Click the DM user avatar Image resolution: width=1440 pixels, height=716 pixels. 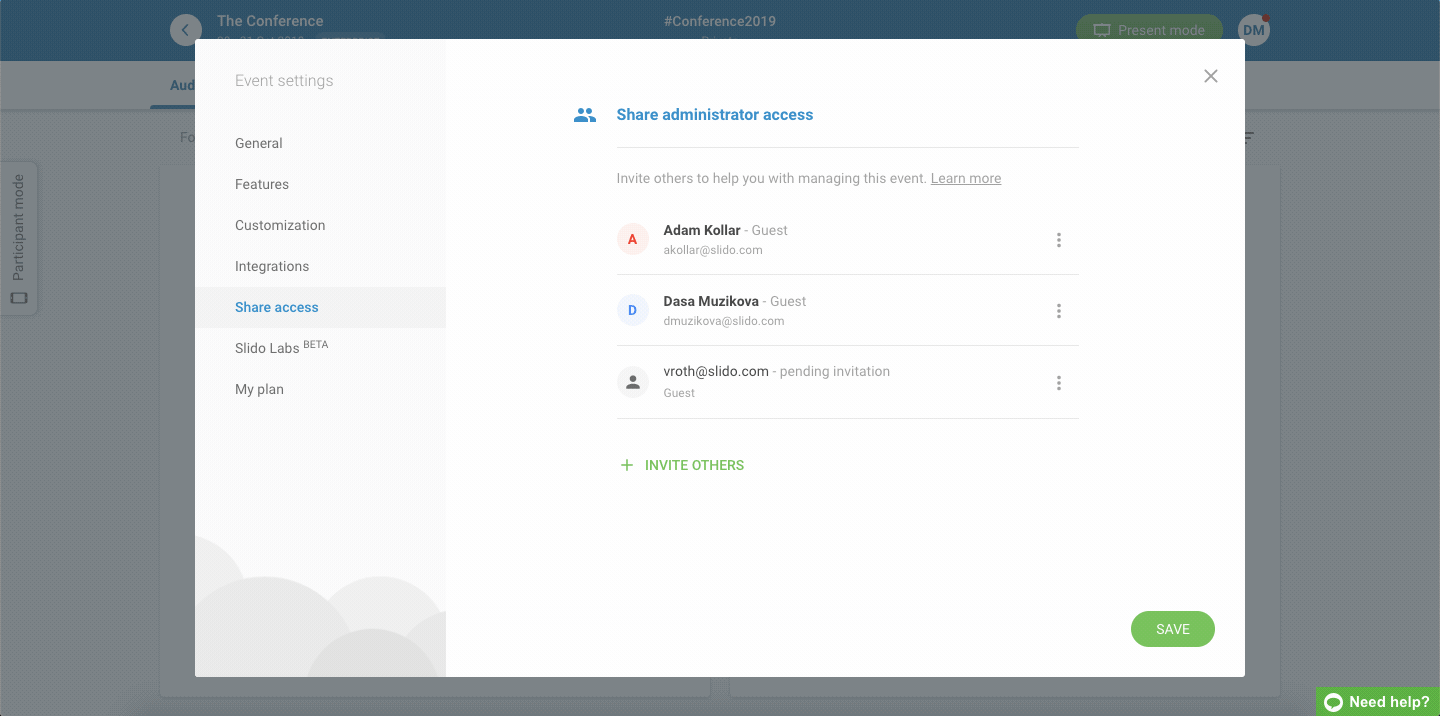[x=1254, y=30]
